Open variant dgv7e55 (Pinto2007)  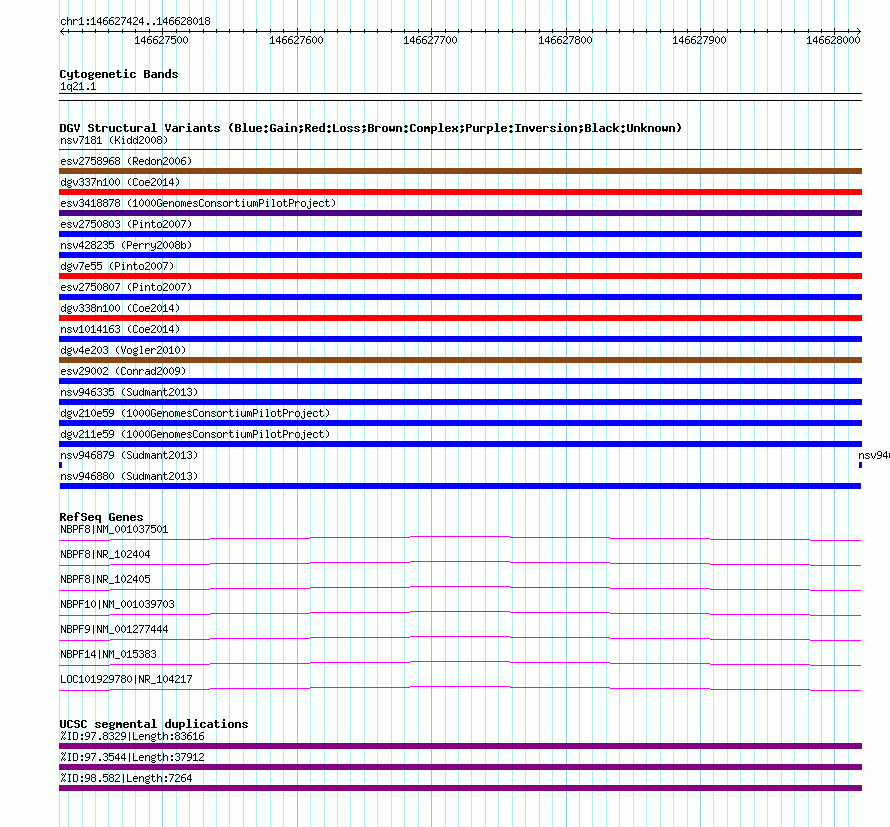pos(117,266)
